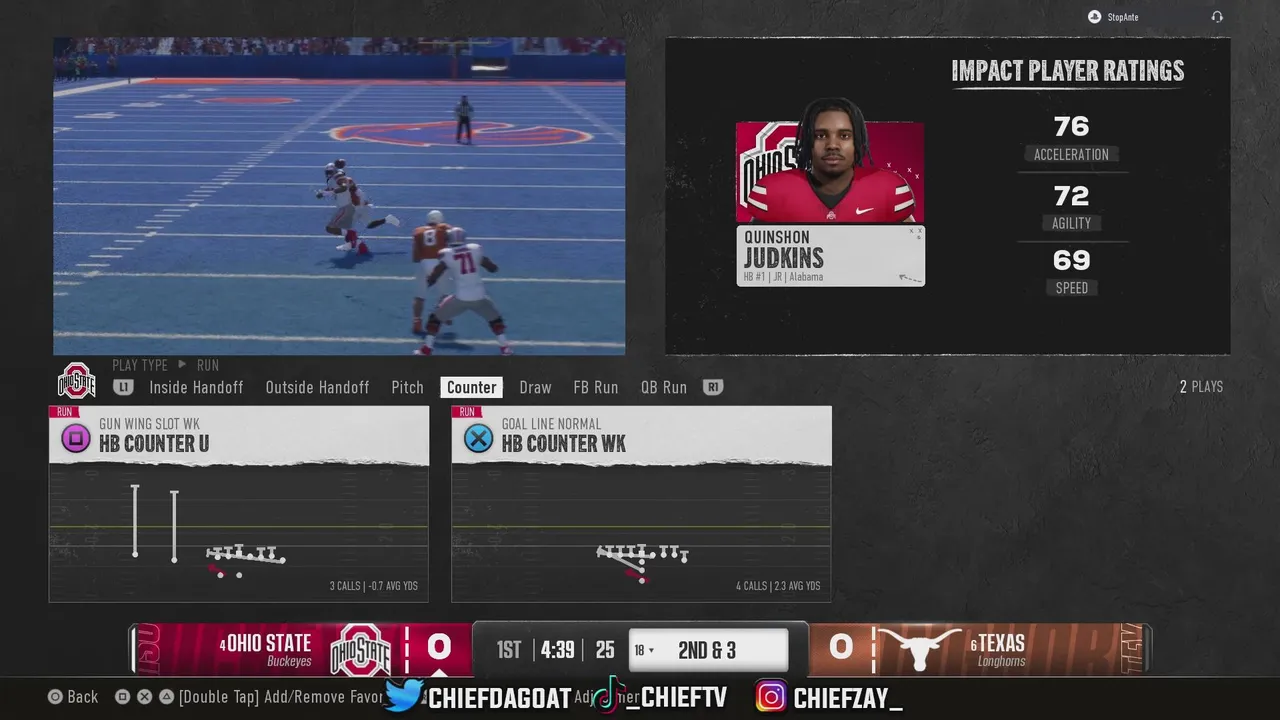
Task: Open the play clock dropdown arrow
Action: (652, 651)
